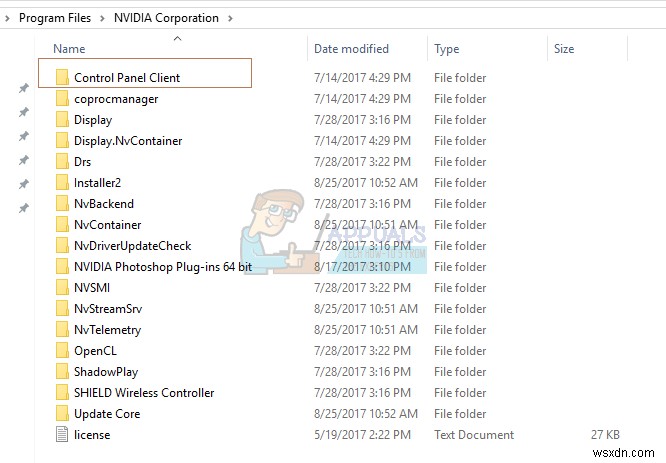
Task: Sort files by the Name column header
Action: coord(69,49)
